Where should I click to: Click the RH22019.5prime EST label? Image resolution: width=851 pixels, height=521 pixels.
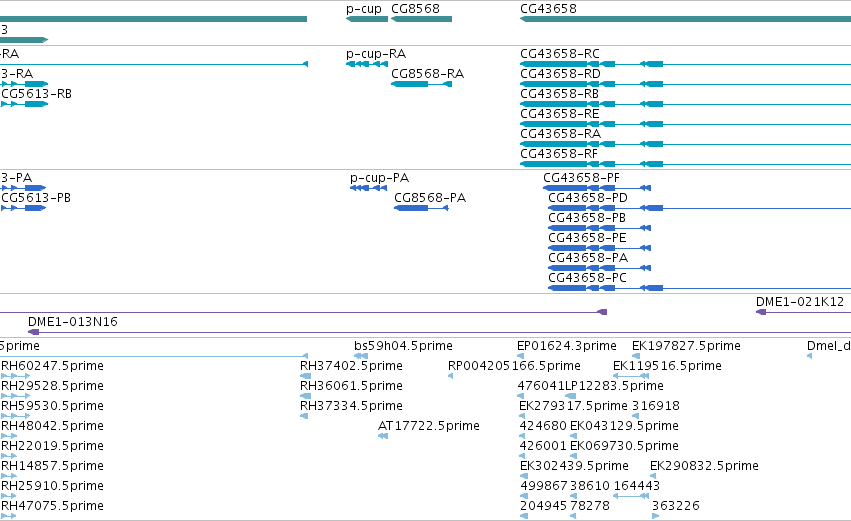point(52,446)
